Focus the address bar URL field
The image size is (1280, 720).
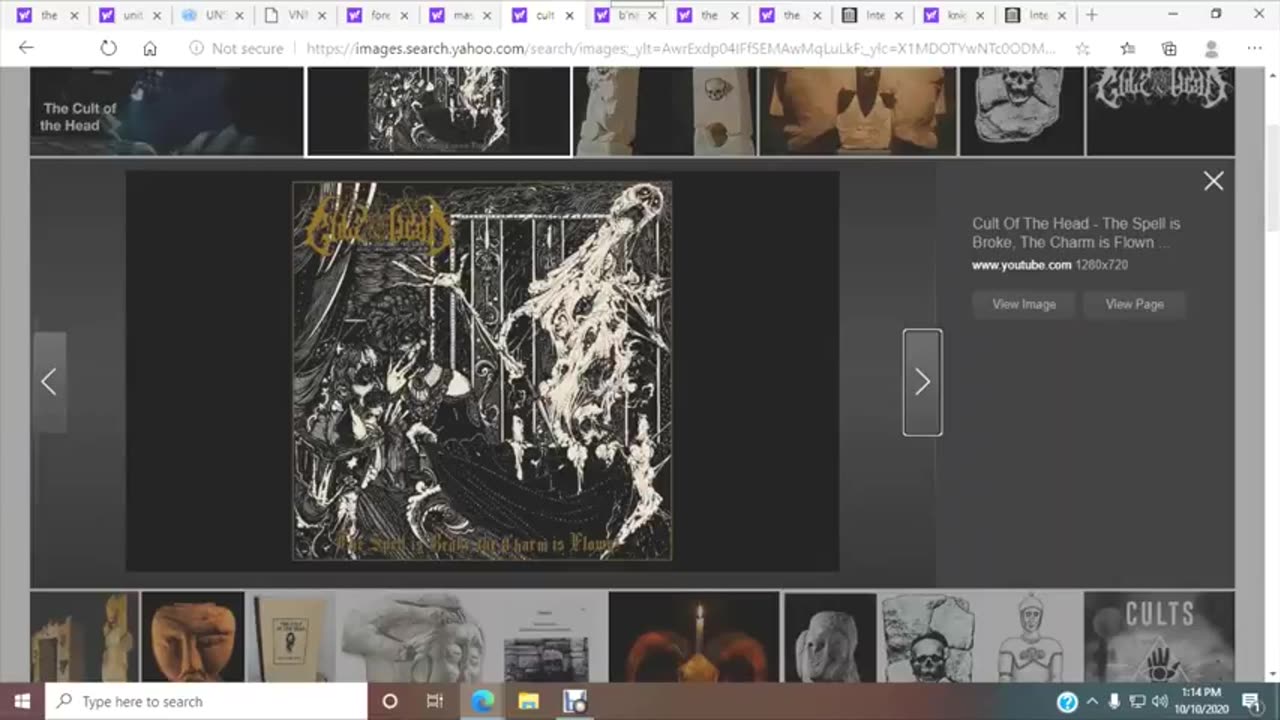[680, 48]
